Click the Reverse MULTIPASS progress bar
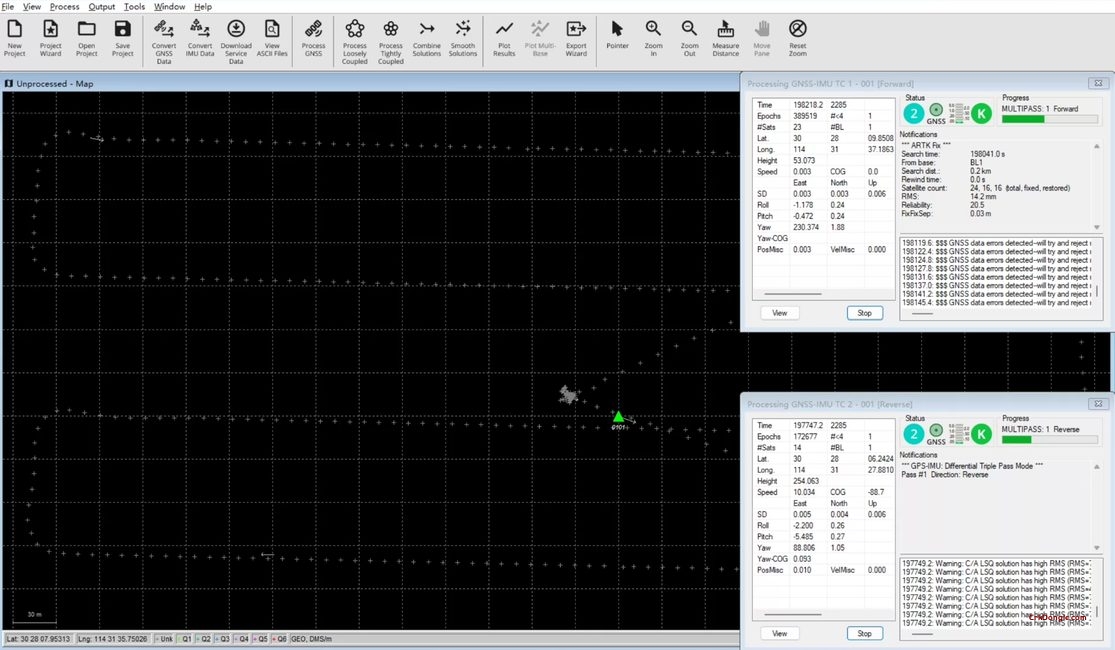 [x=1050, y=440]
